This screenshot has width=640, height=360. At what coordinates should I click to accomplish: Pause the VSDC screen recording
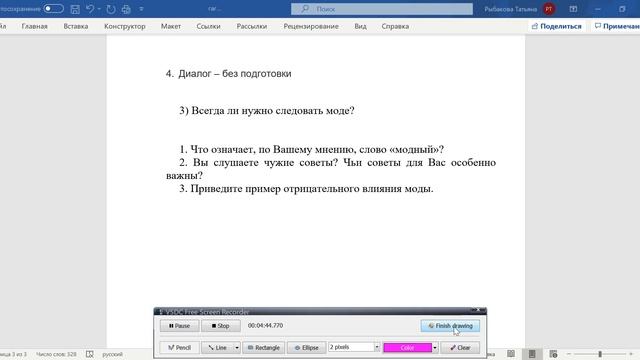179,326
